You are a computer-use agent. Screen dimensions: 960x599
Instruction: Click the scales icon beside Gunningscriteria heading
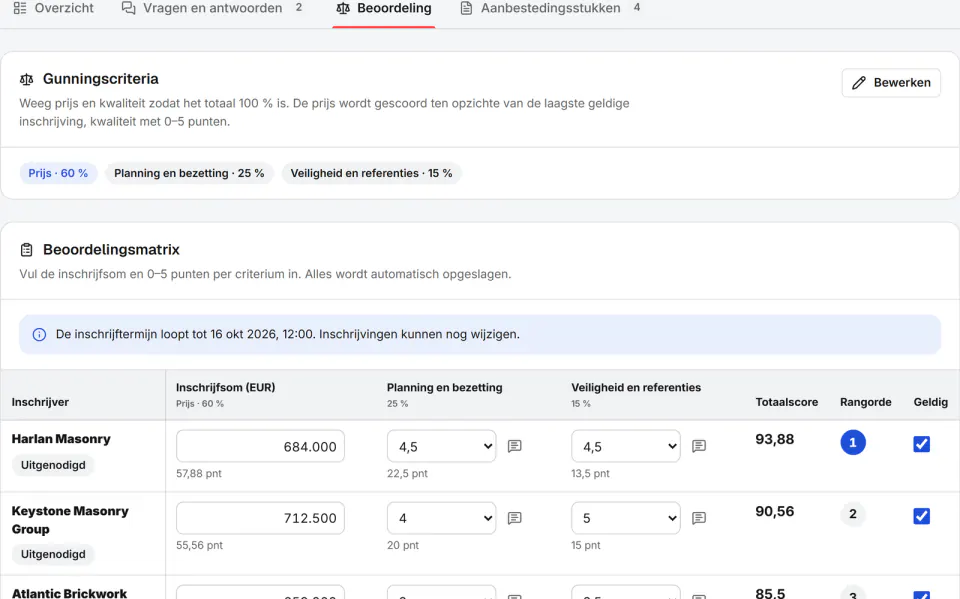(26, 79)
